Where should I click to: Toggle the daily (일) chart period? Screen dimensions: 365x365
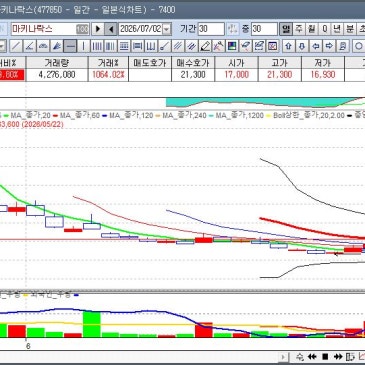coord(286,29)
